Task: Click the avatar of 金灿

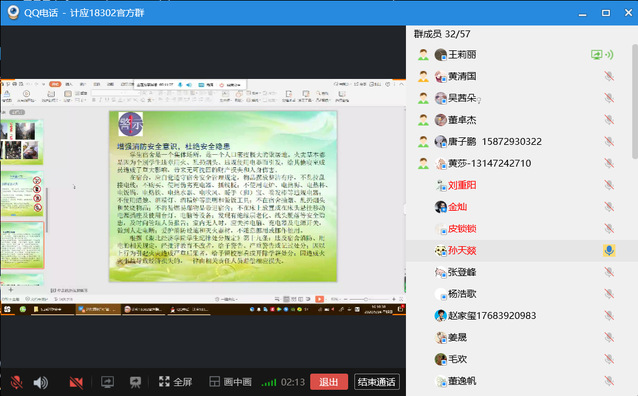Action: click(441, 207)
